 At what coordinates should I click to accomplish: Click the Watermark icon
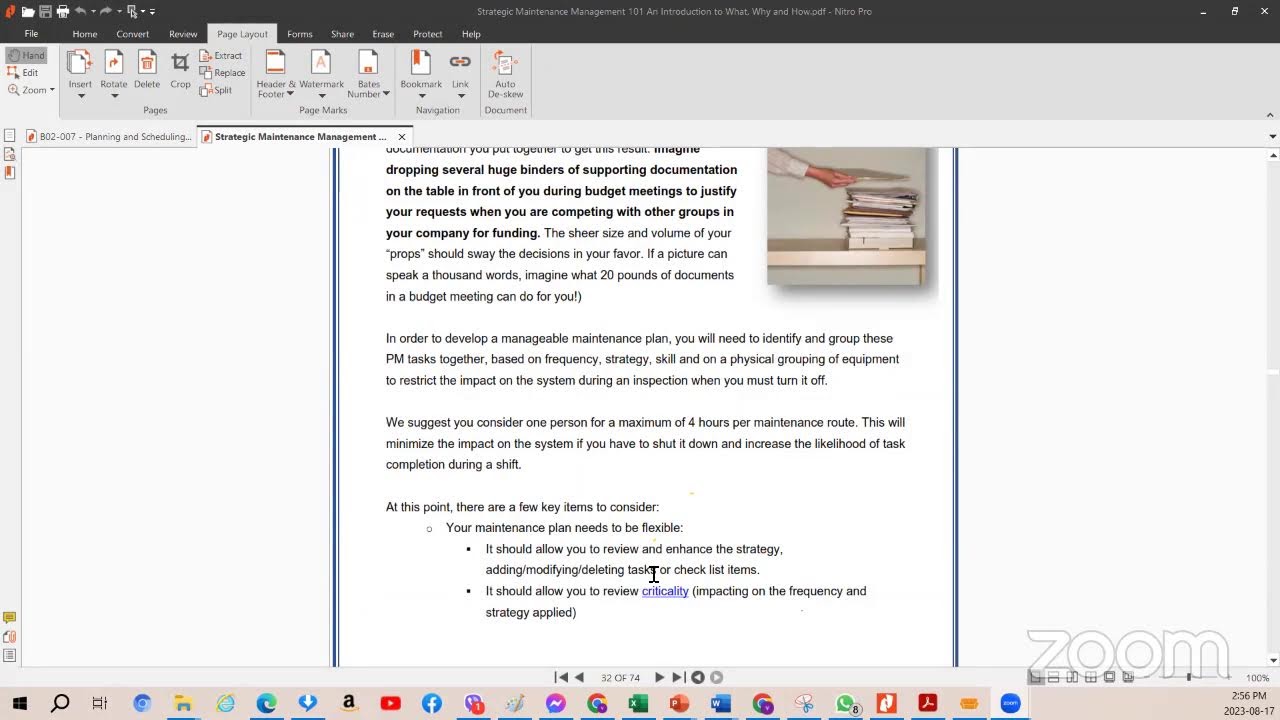tap(321, 62)
